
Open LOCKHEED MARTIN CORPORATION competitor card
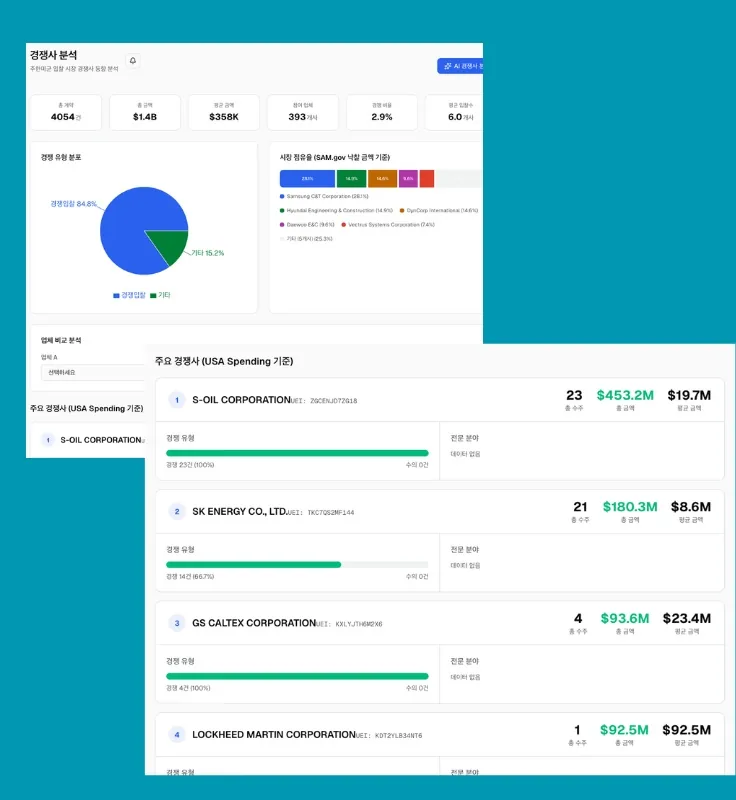pos(274,735)
